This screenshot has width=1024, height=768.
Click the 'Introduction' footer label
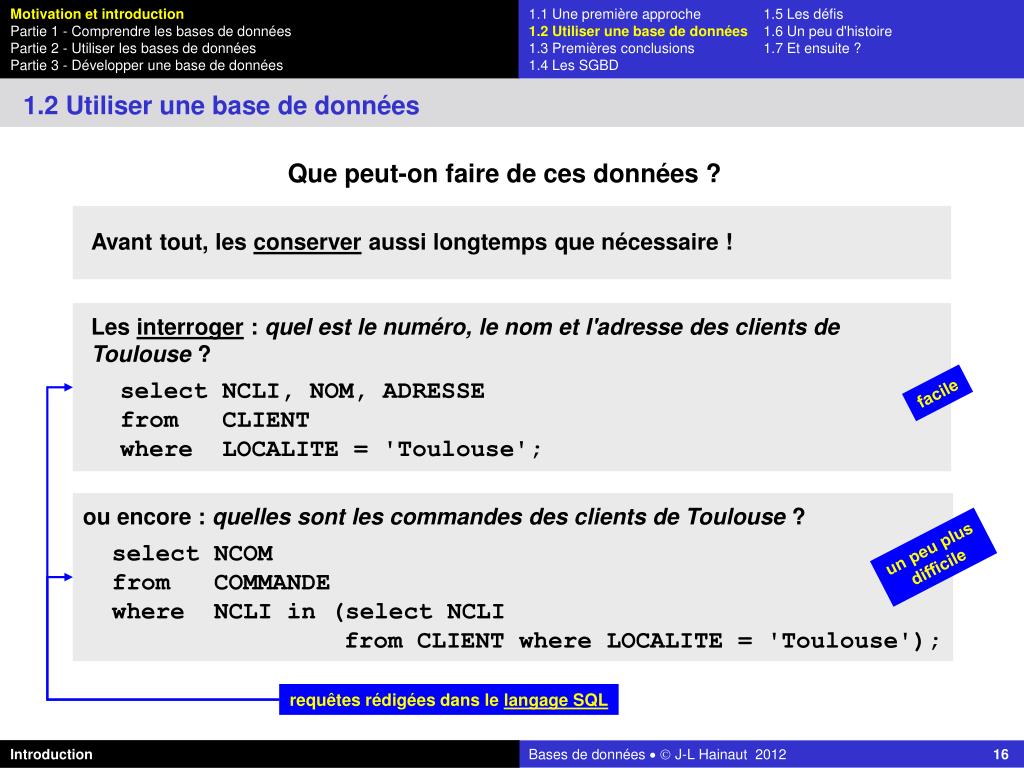[51, 754]
